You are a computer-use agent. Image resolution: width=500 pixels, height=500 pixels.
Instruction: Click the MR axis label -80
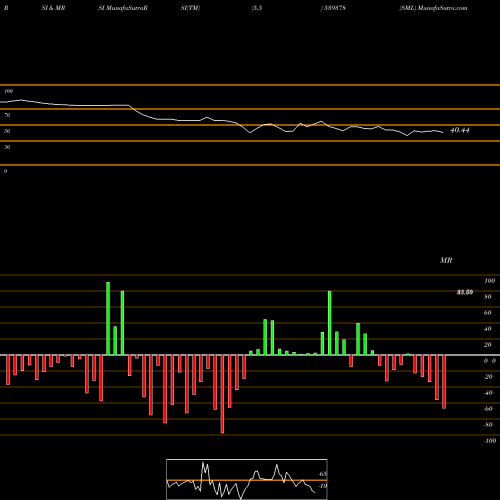pos(488,425)
